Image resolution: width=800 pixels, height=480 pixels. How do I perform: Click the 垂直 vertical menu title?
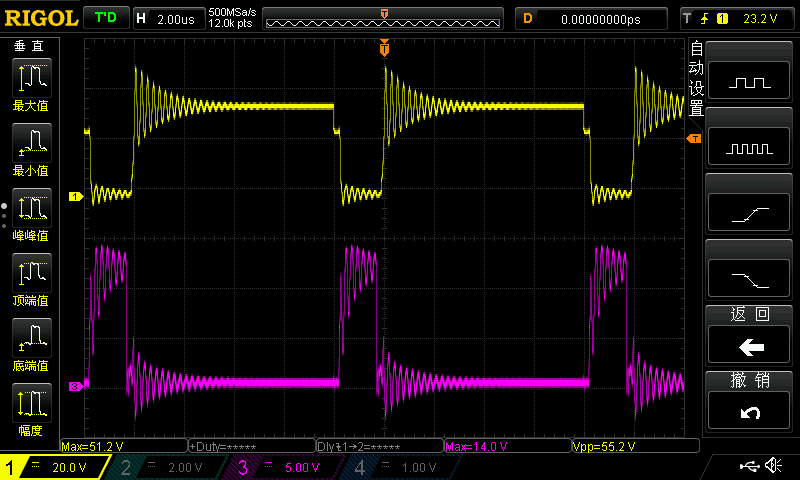(29, 46)
